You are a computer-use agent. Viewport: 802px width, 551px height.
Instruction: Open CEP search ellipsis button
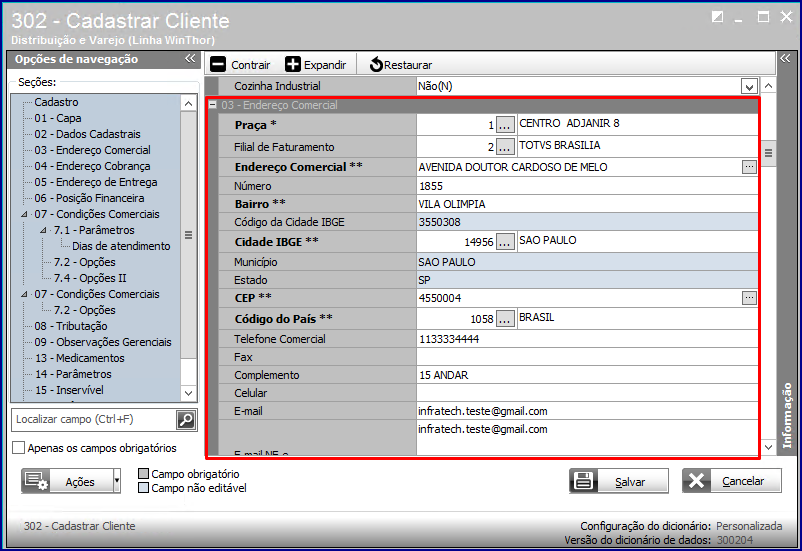coord(749,298)
